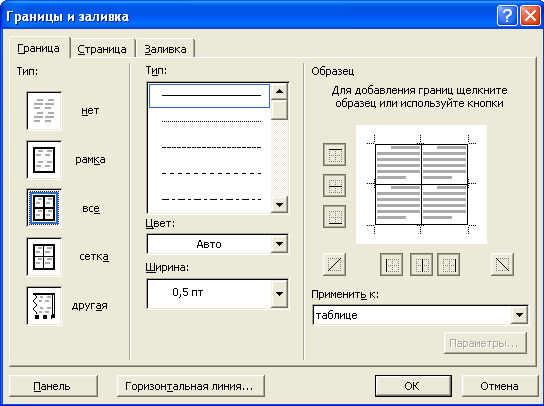Select the dash-dot line style

pos(210,200)
